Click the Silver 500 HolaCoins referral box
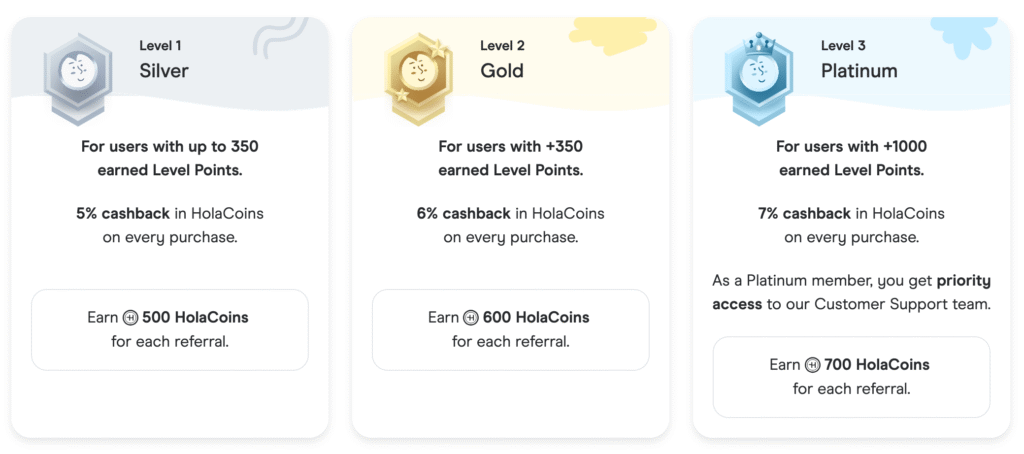 click(x=169, y=330)
